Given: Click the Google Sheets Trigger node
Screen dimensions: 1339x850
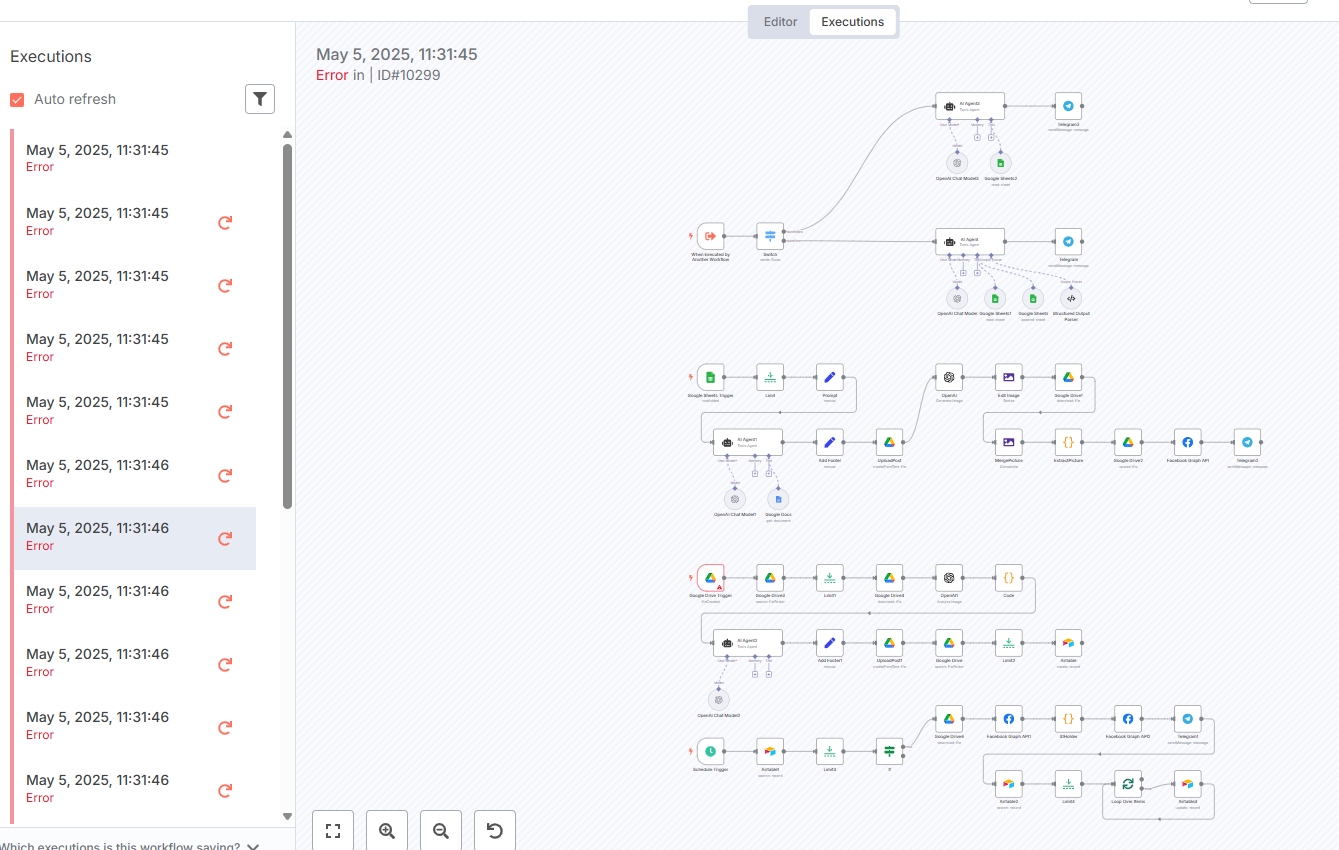Looking at the screenshot, I should pyautogui.click(x=710, y=377).
